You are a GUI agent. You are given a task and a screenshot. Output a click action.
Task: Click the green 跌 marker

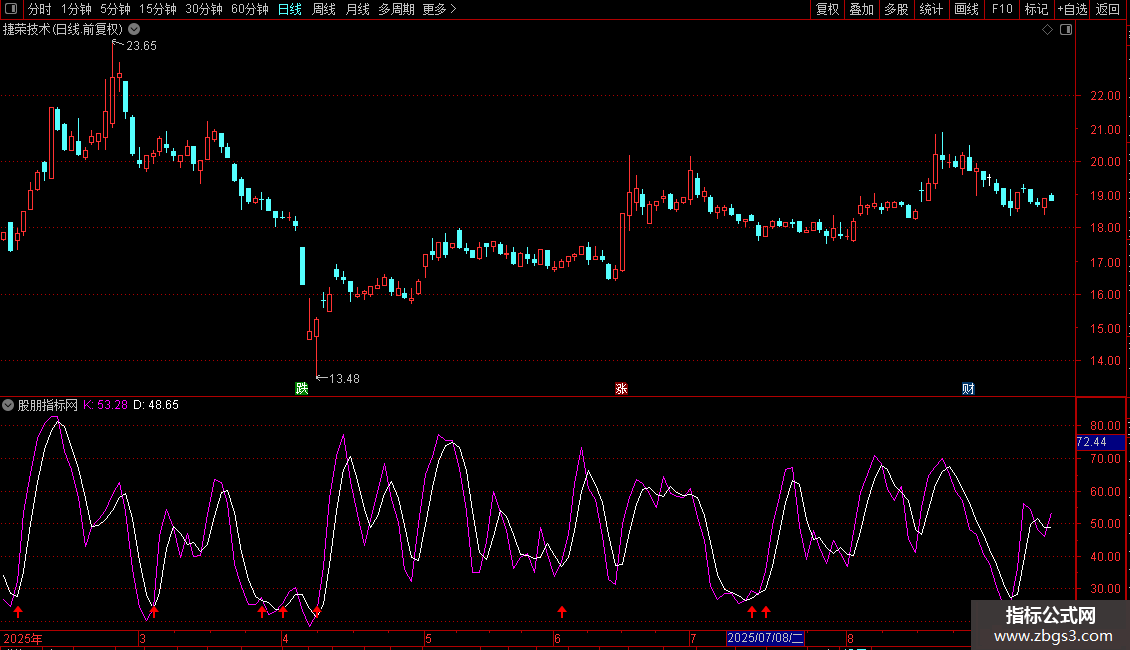point(302,388)
